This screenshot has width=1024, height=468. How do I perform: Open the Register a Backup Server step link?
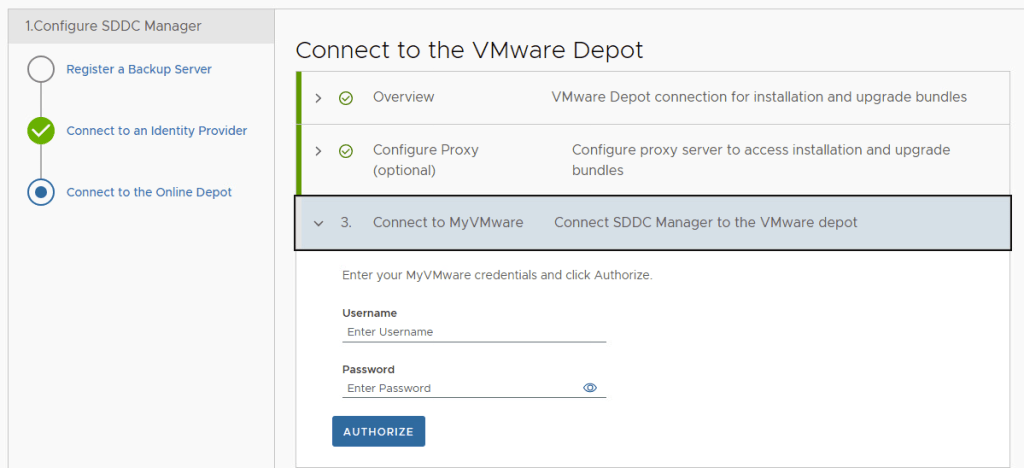pos(139,70)
